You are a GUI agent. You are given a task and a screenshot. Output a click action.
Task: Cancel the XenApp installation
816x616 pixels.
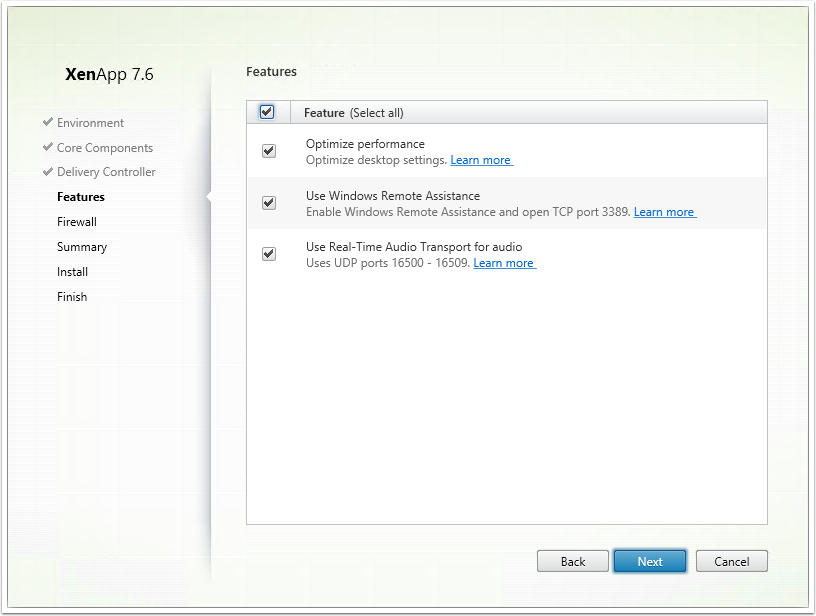[x=732, y=561]
